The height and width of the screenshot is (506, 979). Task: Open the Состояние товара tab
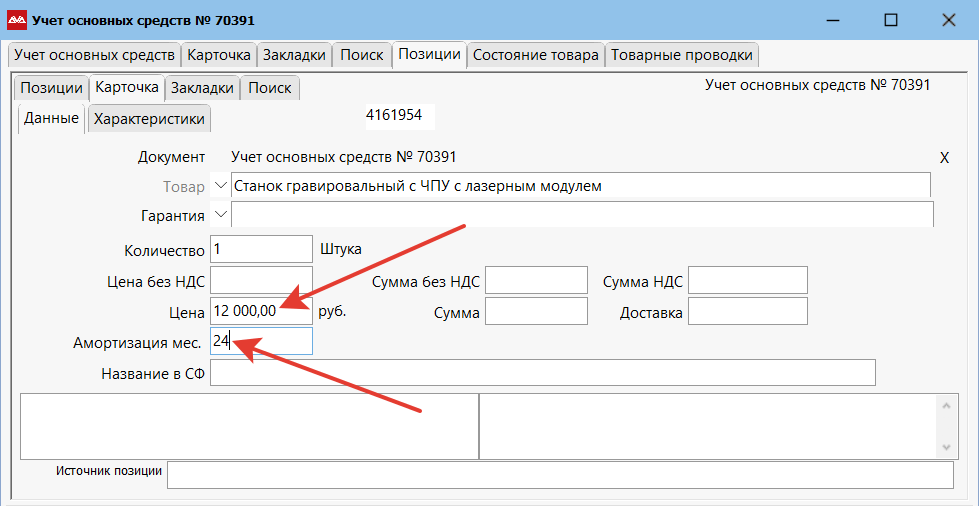click(536, 55)
